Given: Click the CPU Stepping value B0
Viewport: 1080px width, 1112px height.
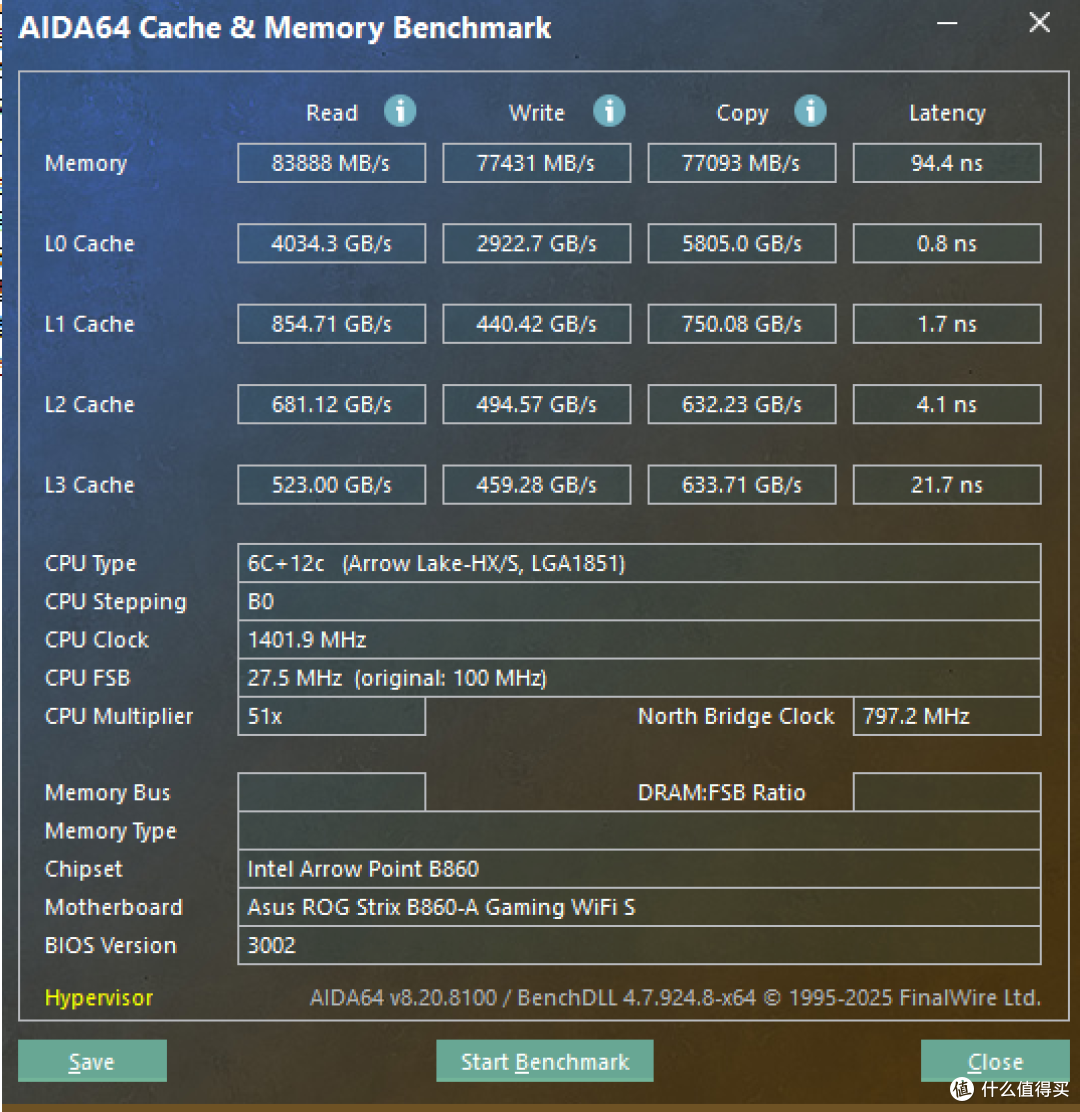Looking at the screenshot, I should (x=639, y=601).
